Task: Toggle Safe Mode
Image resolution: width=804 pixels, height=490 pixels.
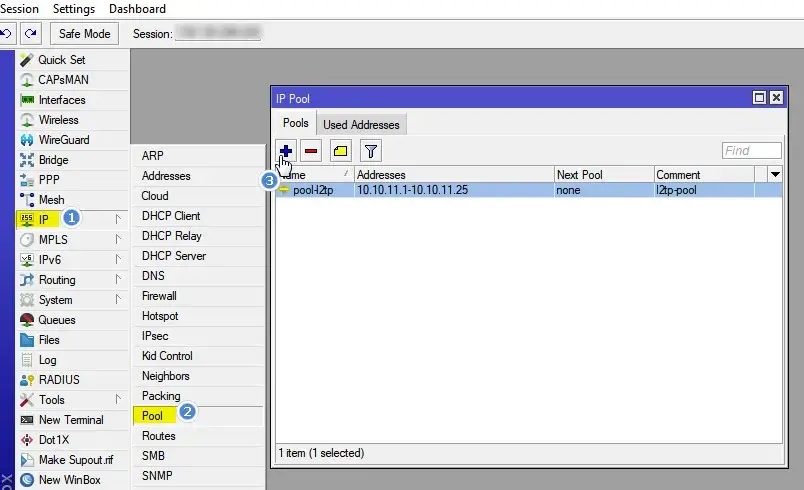Action: (85, 34)
